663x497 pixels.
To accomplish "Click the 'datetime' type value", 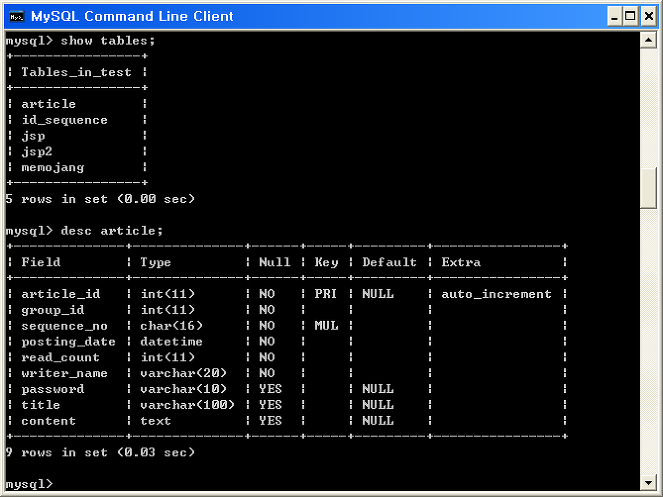I will click(171, 342).
